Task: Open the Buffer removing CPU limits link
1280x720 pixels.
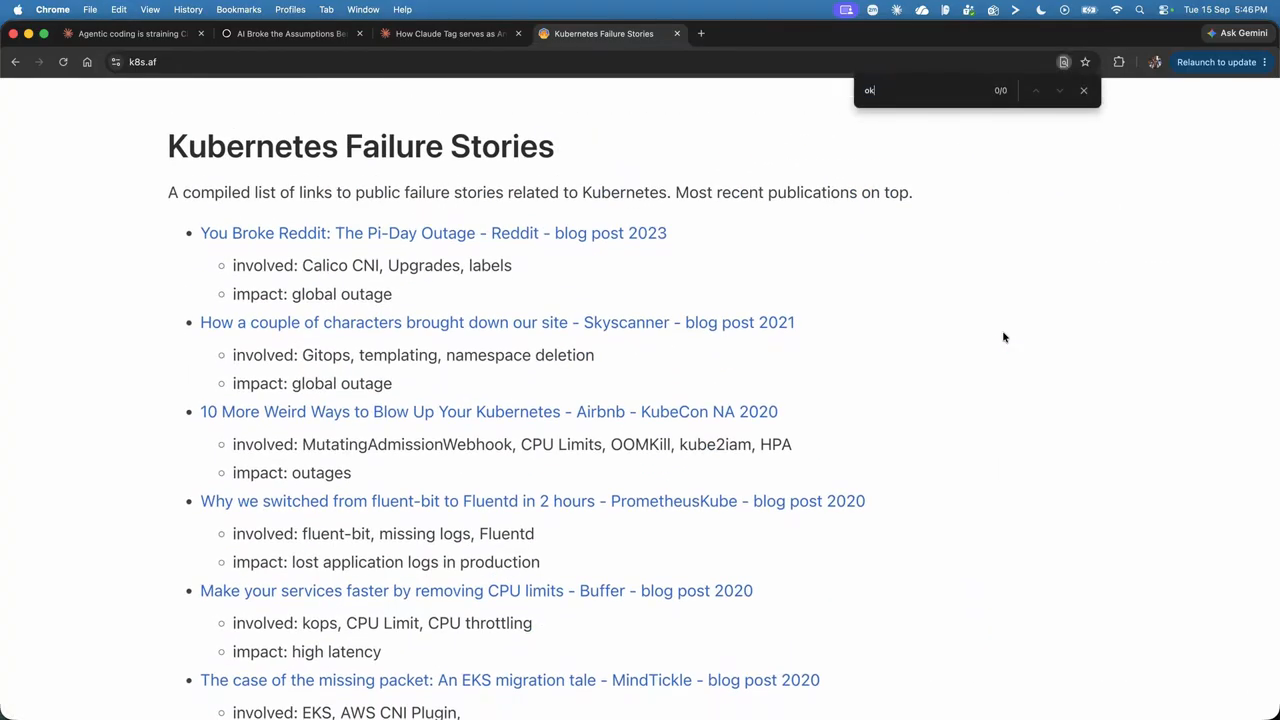Action: (476, 591)
